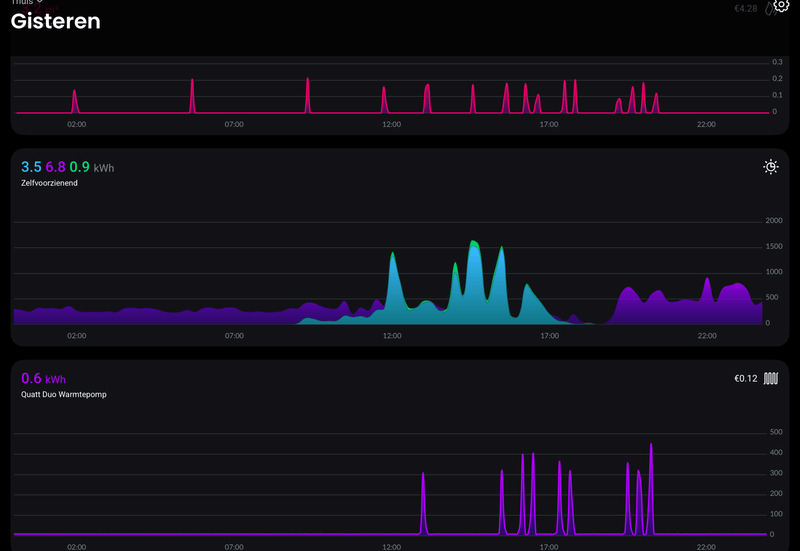Screen dimensions: 800x551
Task: Click the faded €4.28 cost value
Action: click(745, 9)
